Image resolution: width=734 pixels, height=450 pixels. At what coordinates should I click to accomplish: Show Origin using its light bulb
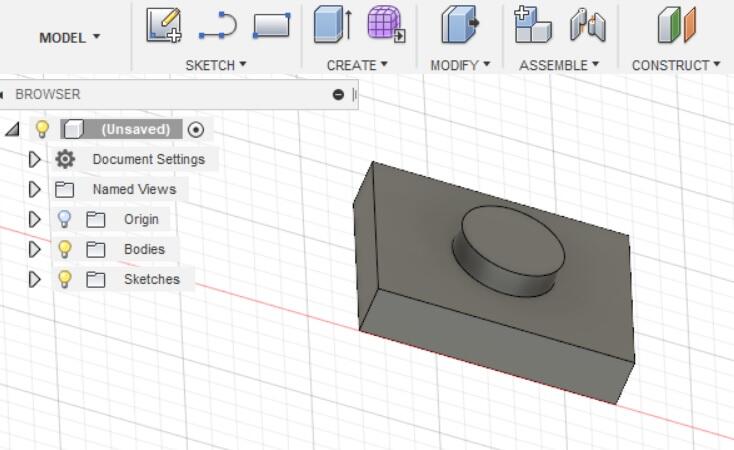click(64, 219)
